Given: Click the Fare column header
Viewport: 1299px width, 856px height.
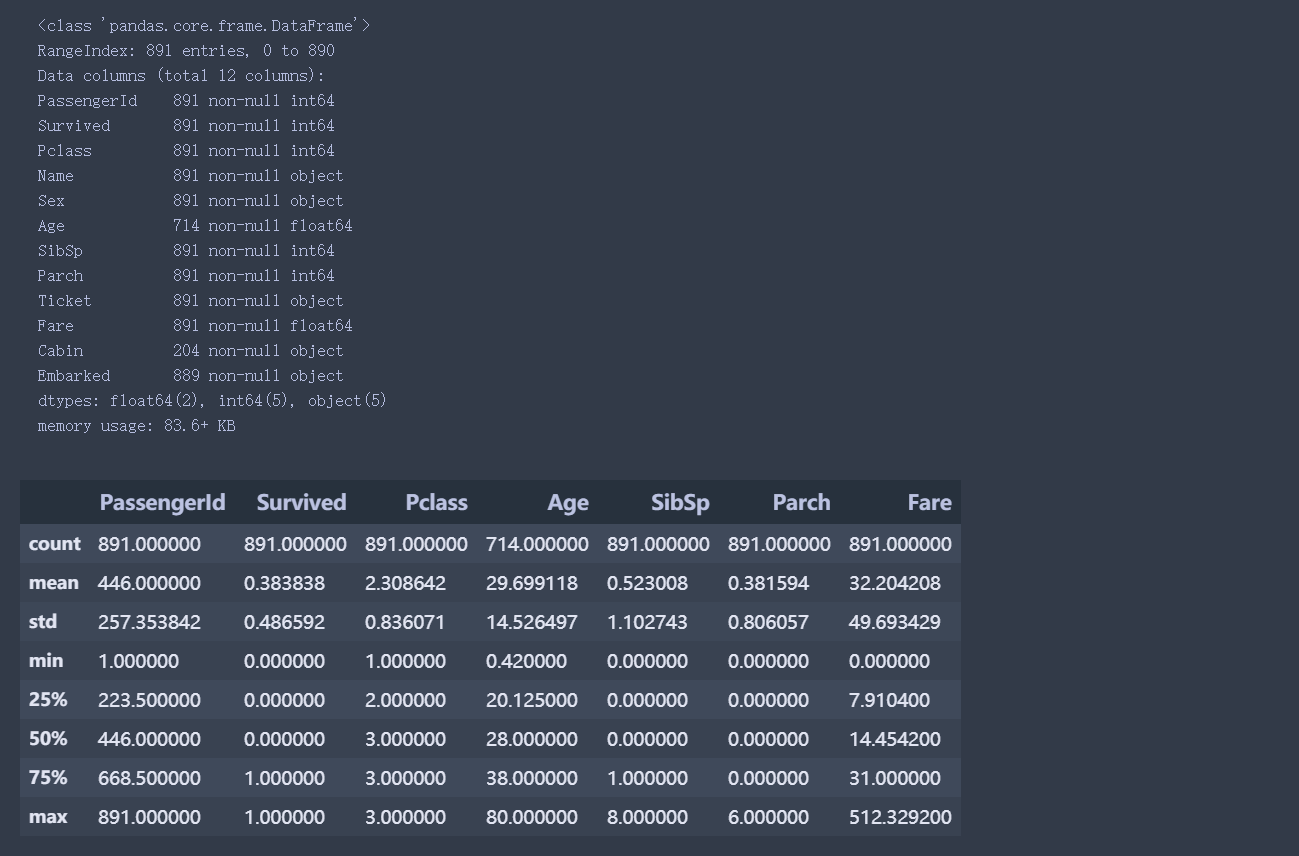Looking at the screenshot, I should tap(929, 502).
